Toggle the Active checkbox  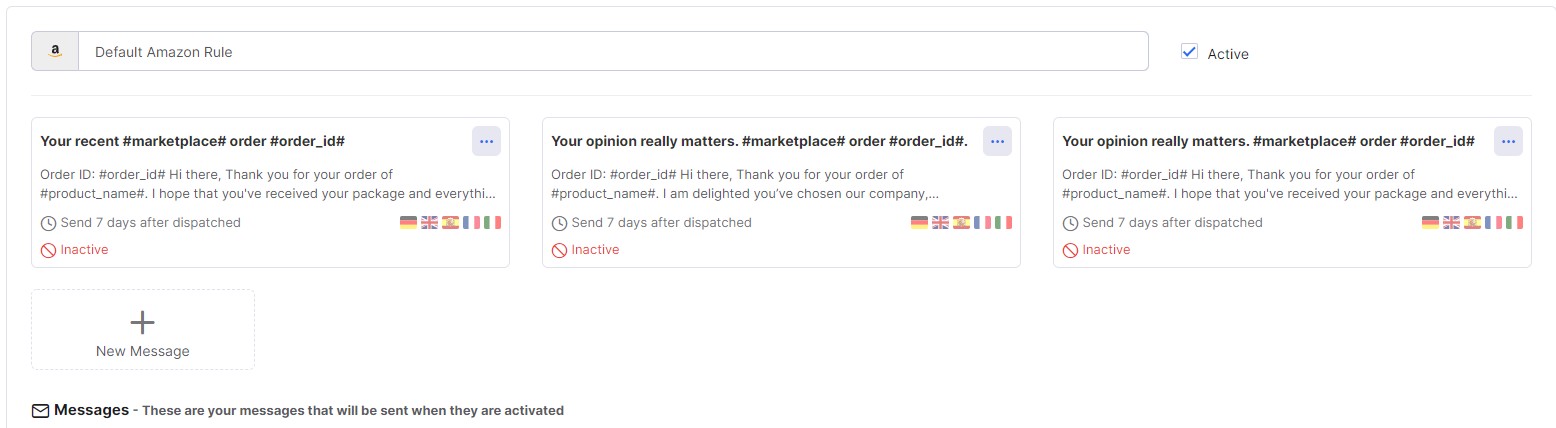coord(1189,51)
